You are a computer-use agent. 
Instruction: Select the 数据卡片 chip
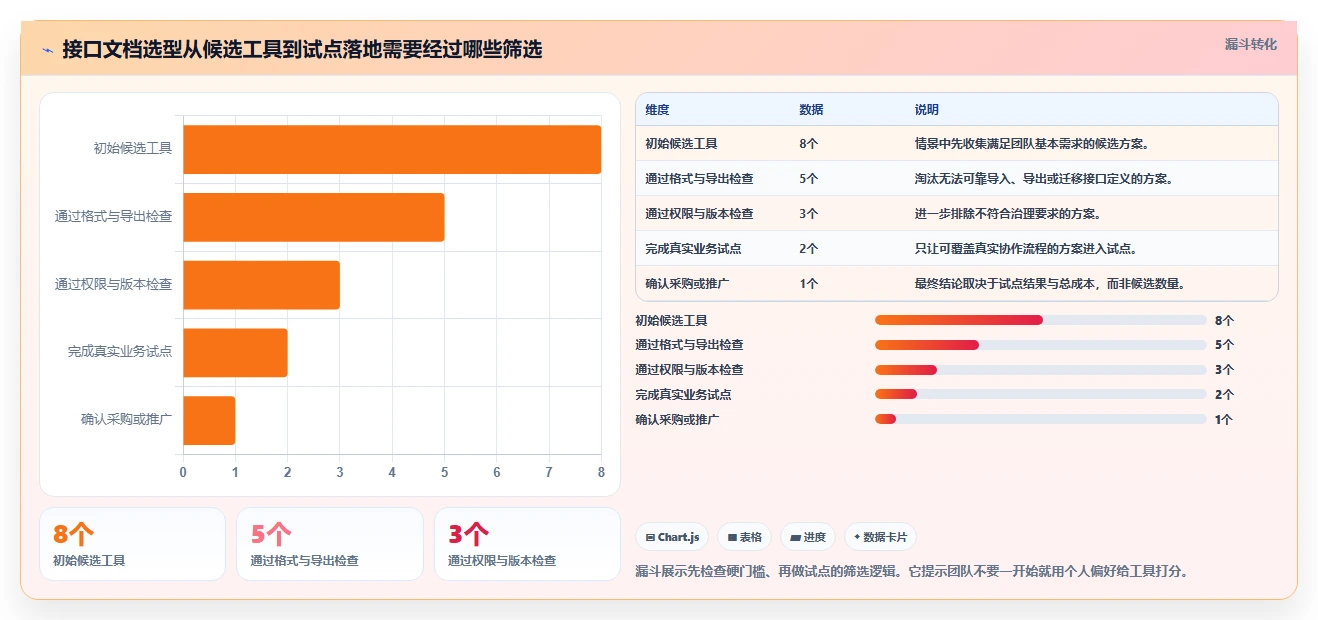pyautogui.click(x=880, y=537)
